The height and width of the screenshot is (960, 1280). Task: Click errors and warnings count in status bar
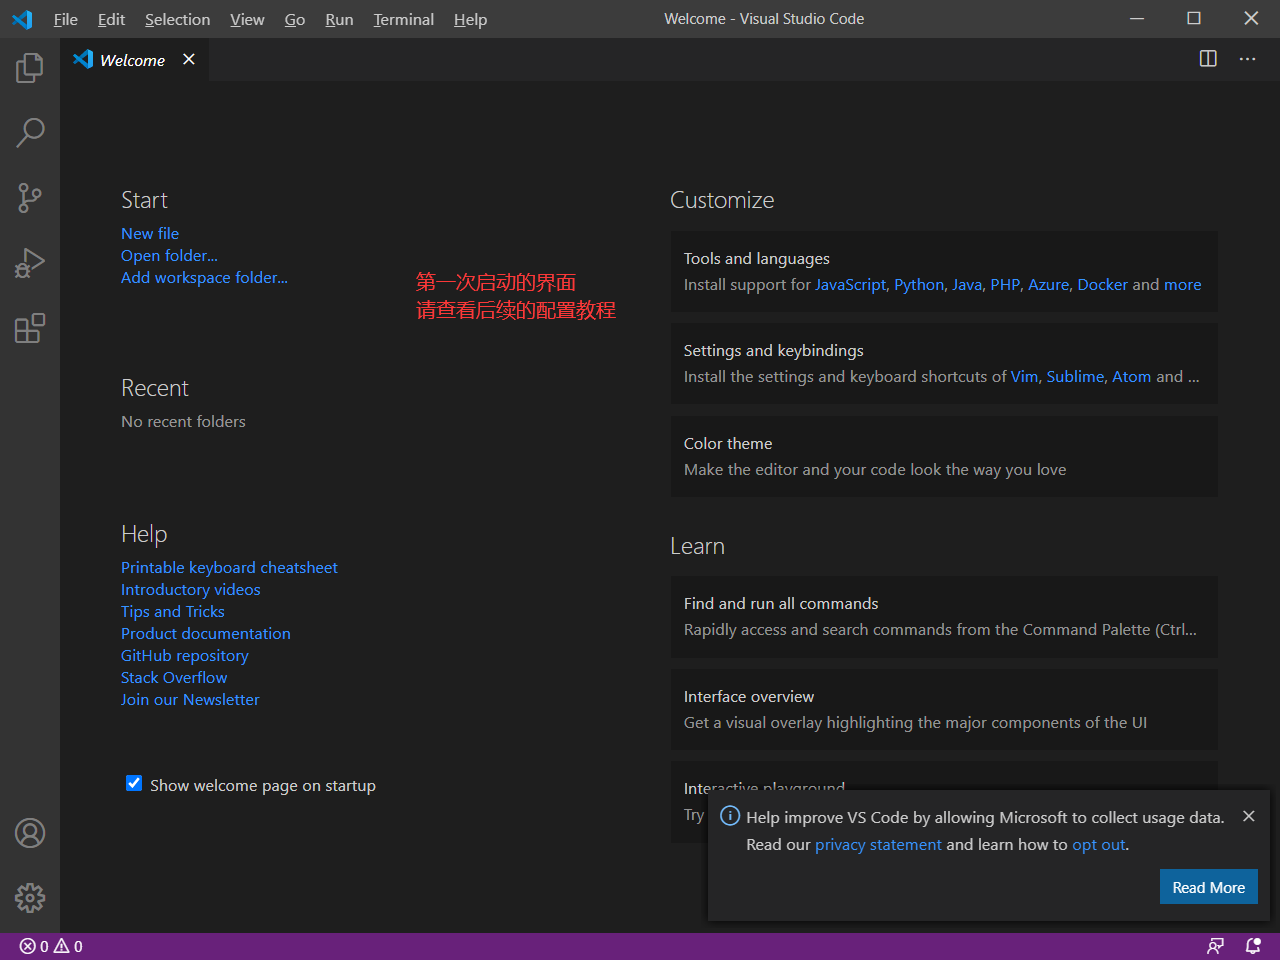51,946
